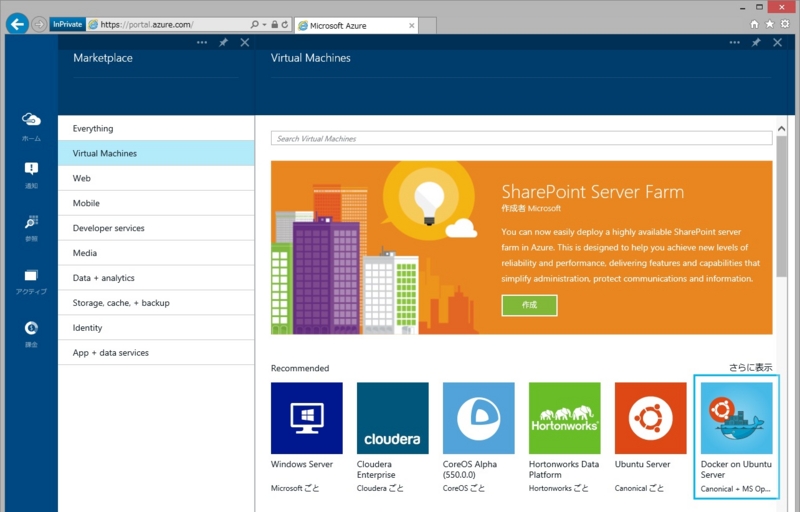Click the address bar search magnifier

(254, 24)
